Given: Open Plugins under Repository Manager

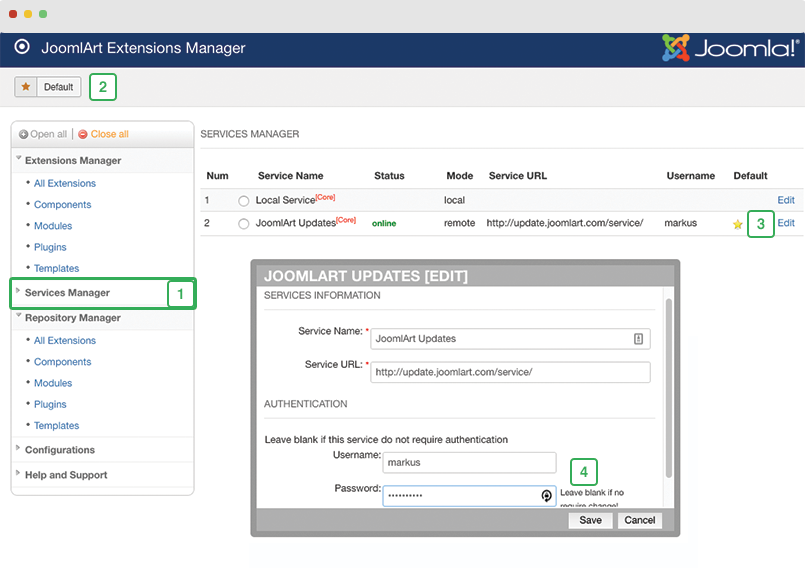Looking at the screenshot, I should (50, 404).
